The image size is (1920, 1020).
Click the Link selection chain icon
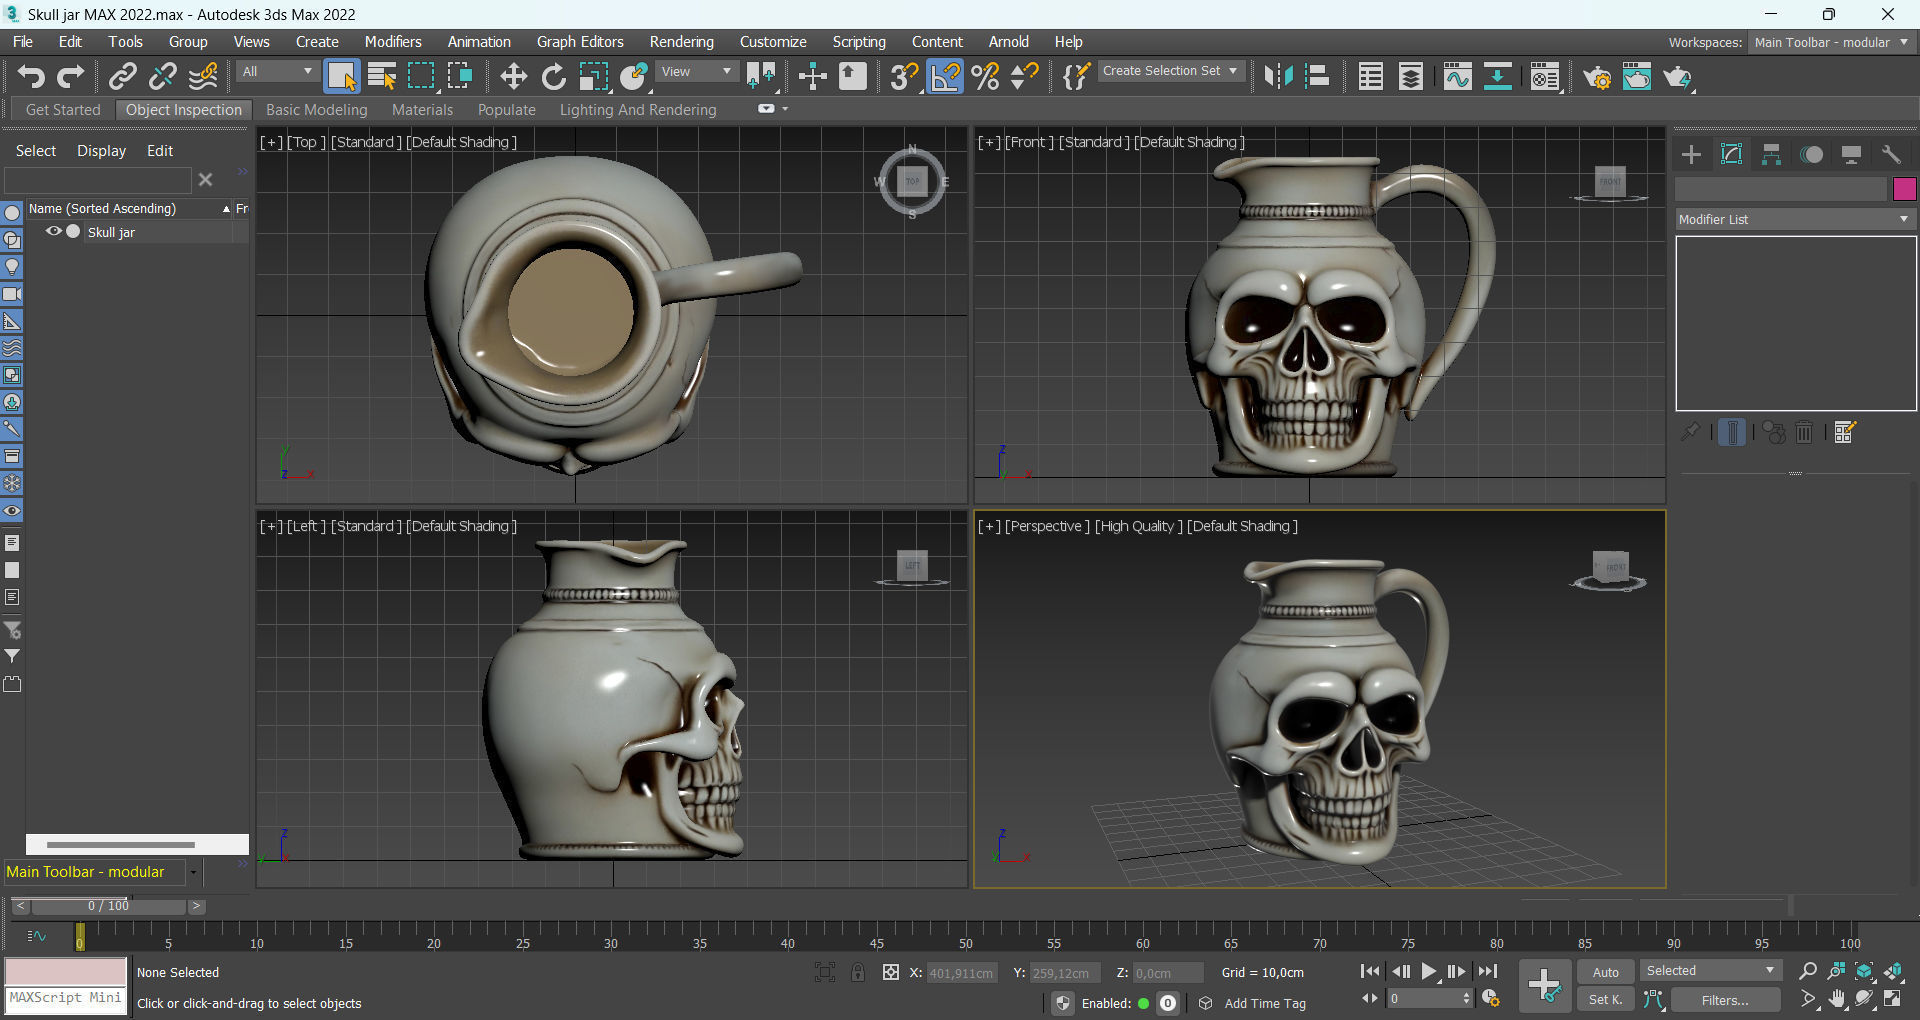122,77
